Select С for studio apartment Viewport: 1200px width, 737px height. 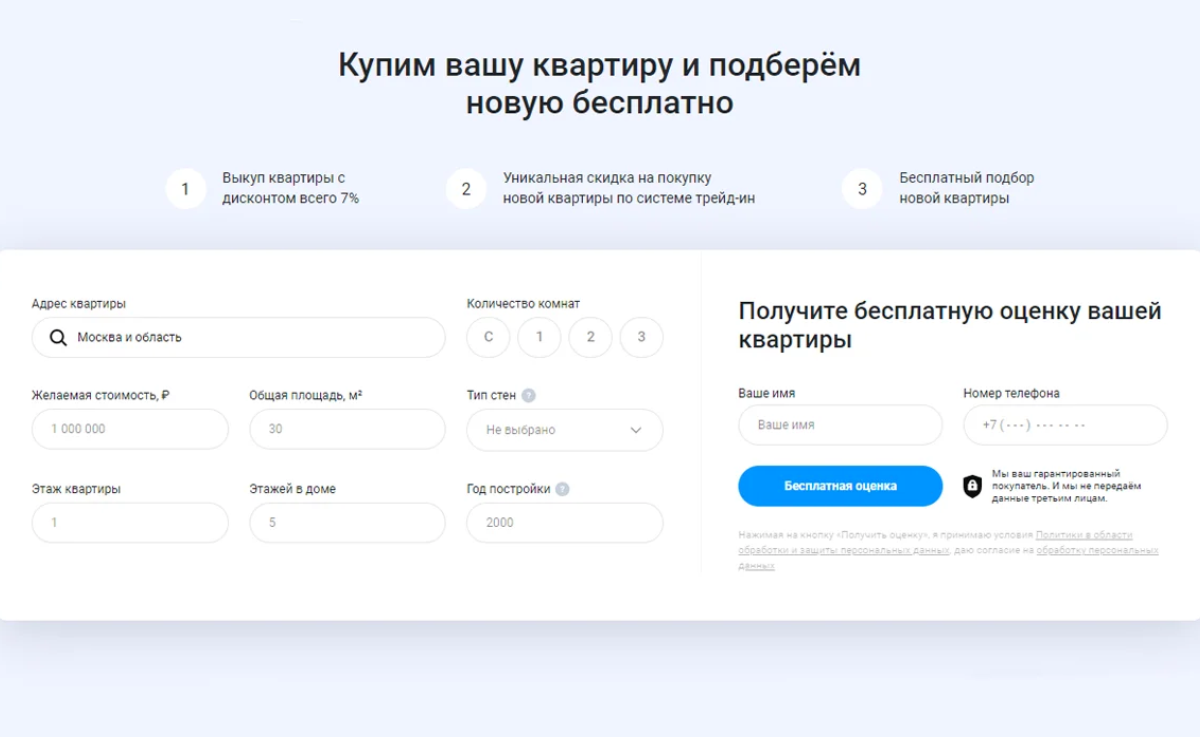(x=488, y=337)
